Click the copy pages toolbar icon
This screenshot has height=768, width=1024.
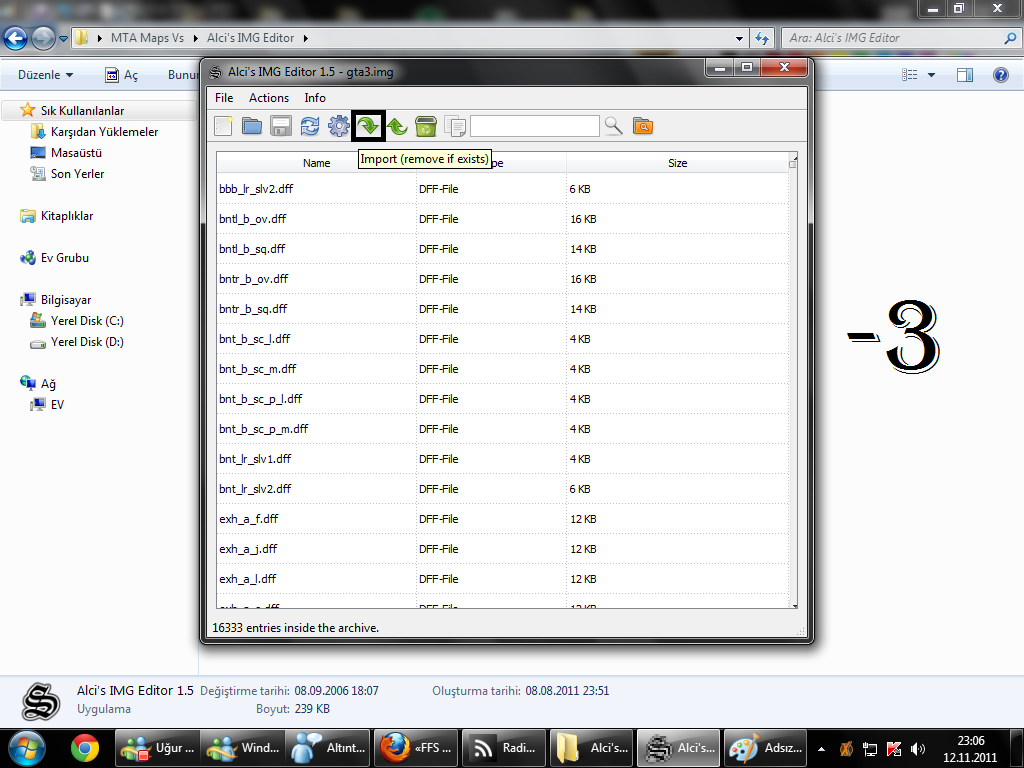click(x=455, y=126)
